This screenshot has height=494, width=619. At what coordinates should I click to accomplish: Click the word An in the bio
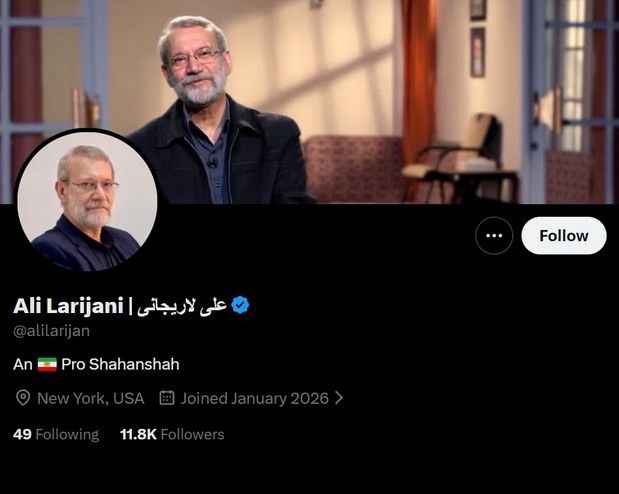[x=23, y=364]
